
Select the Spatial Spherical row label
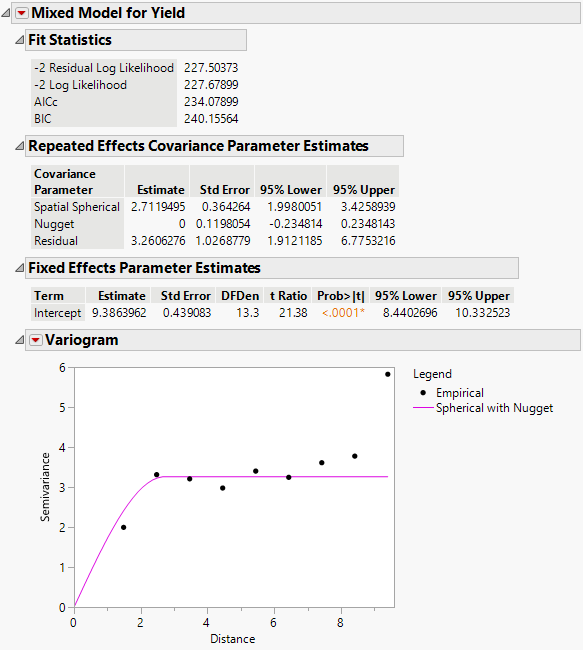point(77,207)
